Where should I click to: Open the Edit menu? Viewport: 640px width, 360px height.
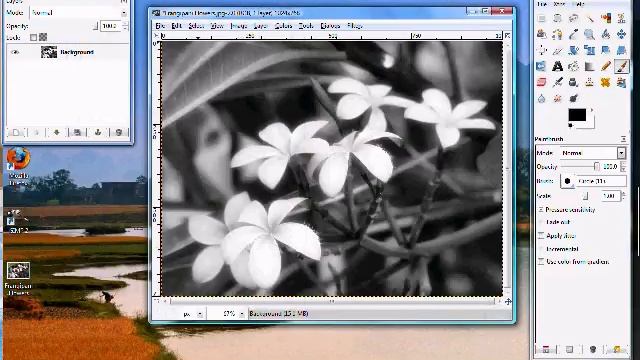pyautogui.click(x=176, y=26)
